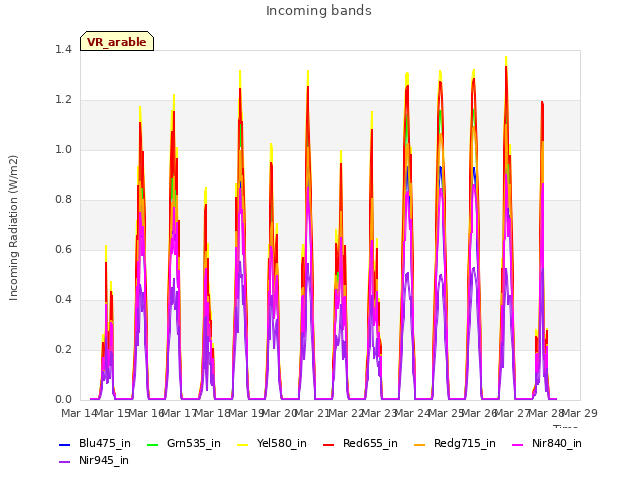Click the Mar 14 x-axis tick label
640x480 pixels.
pos(79,413)
